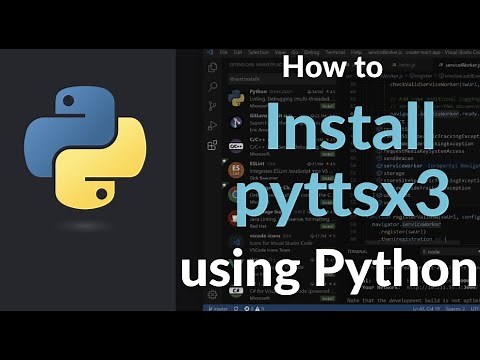Click the 'serviceWorker' suggestion in autocomplete list
The width and height of the screenshot is (480, 360).
point(403,166)
